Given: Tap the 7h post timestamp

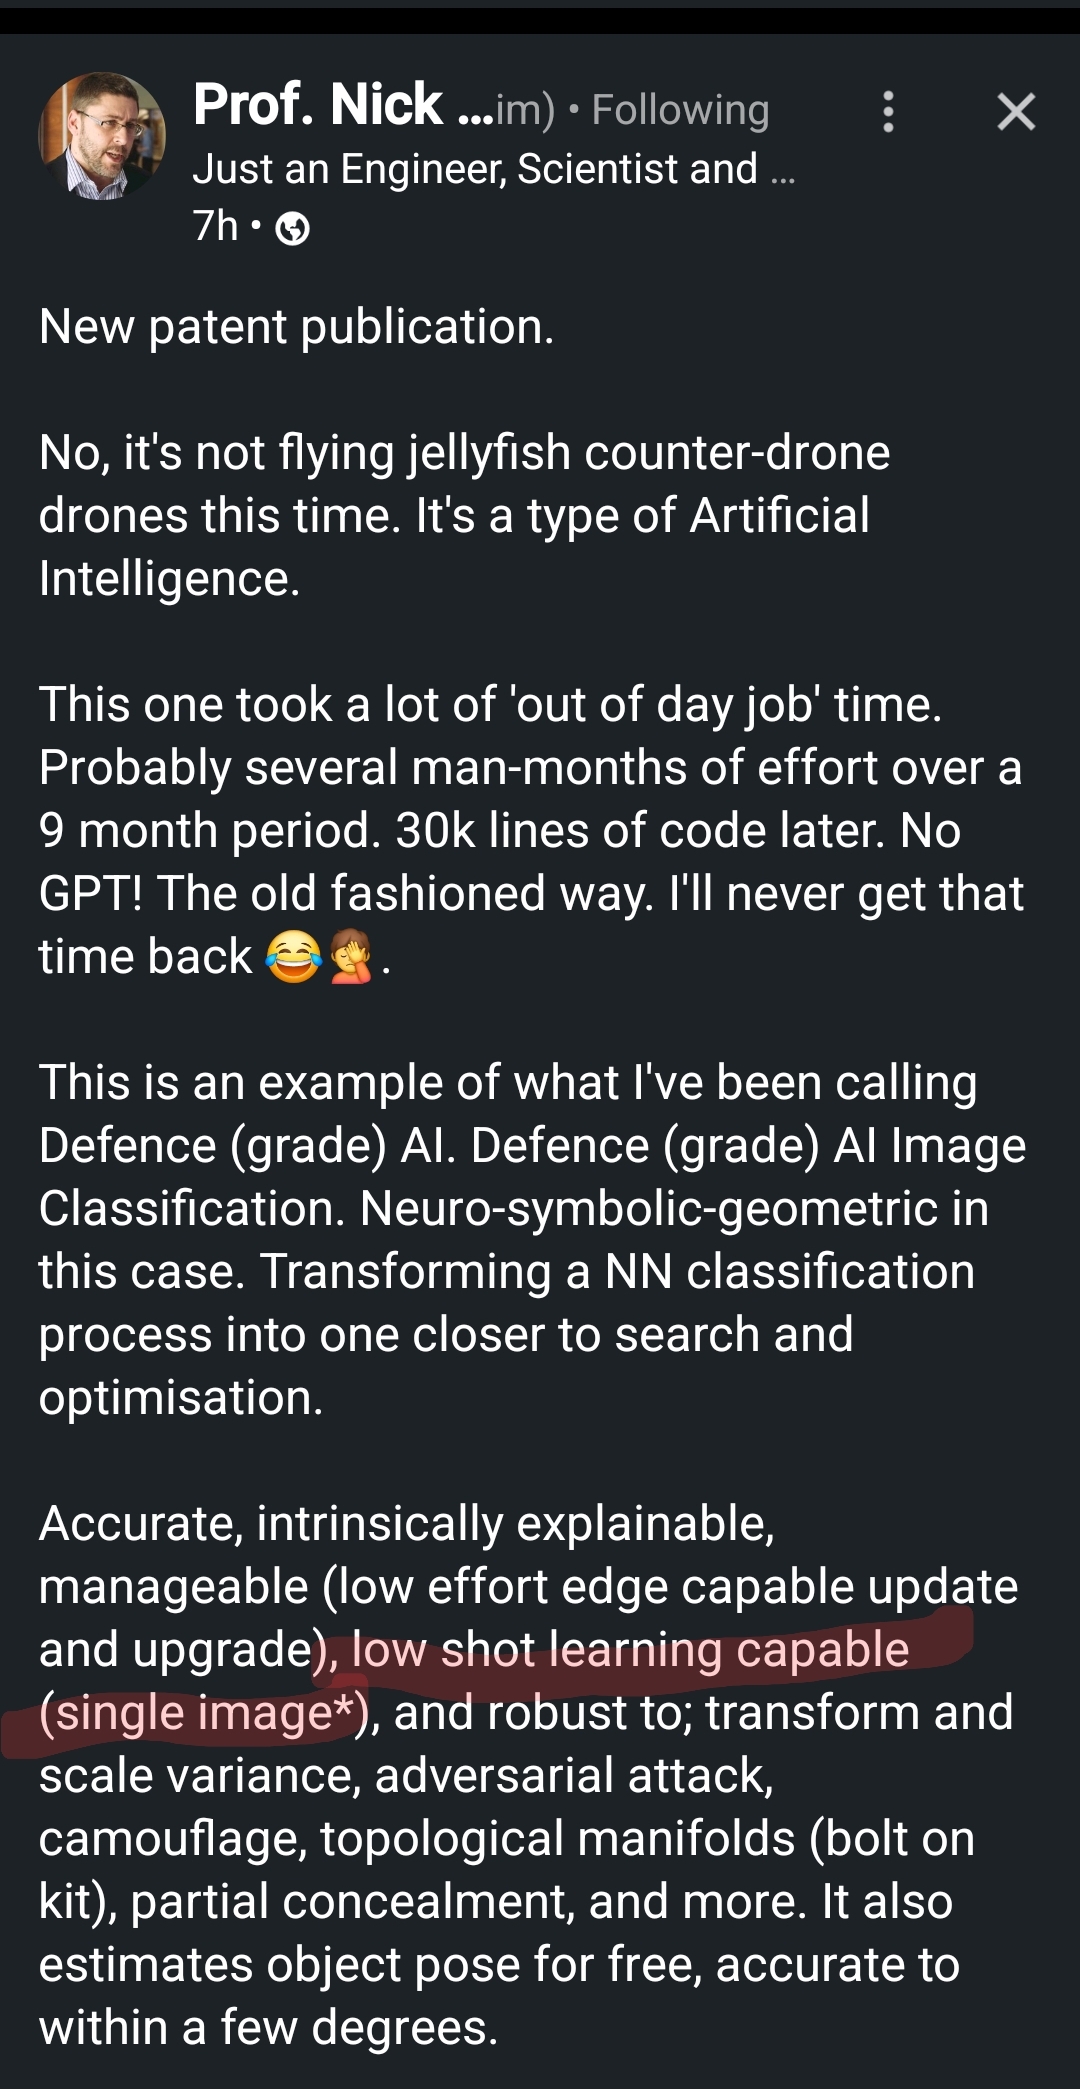Looking at the screenshot, I should [215, 226].
